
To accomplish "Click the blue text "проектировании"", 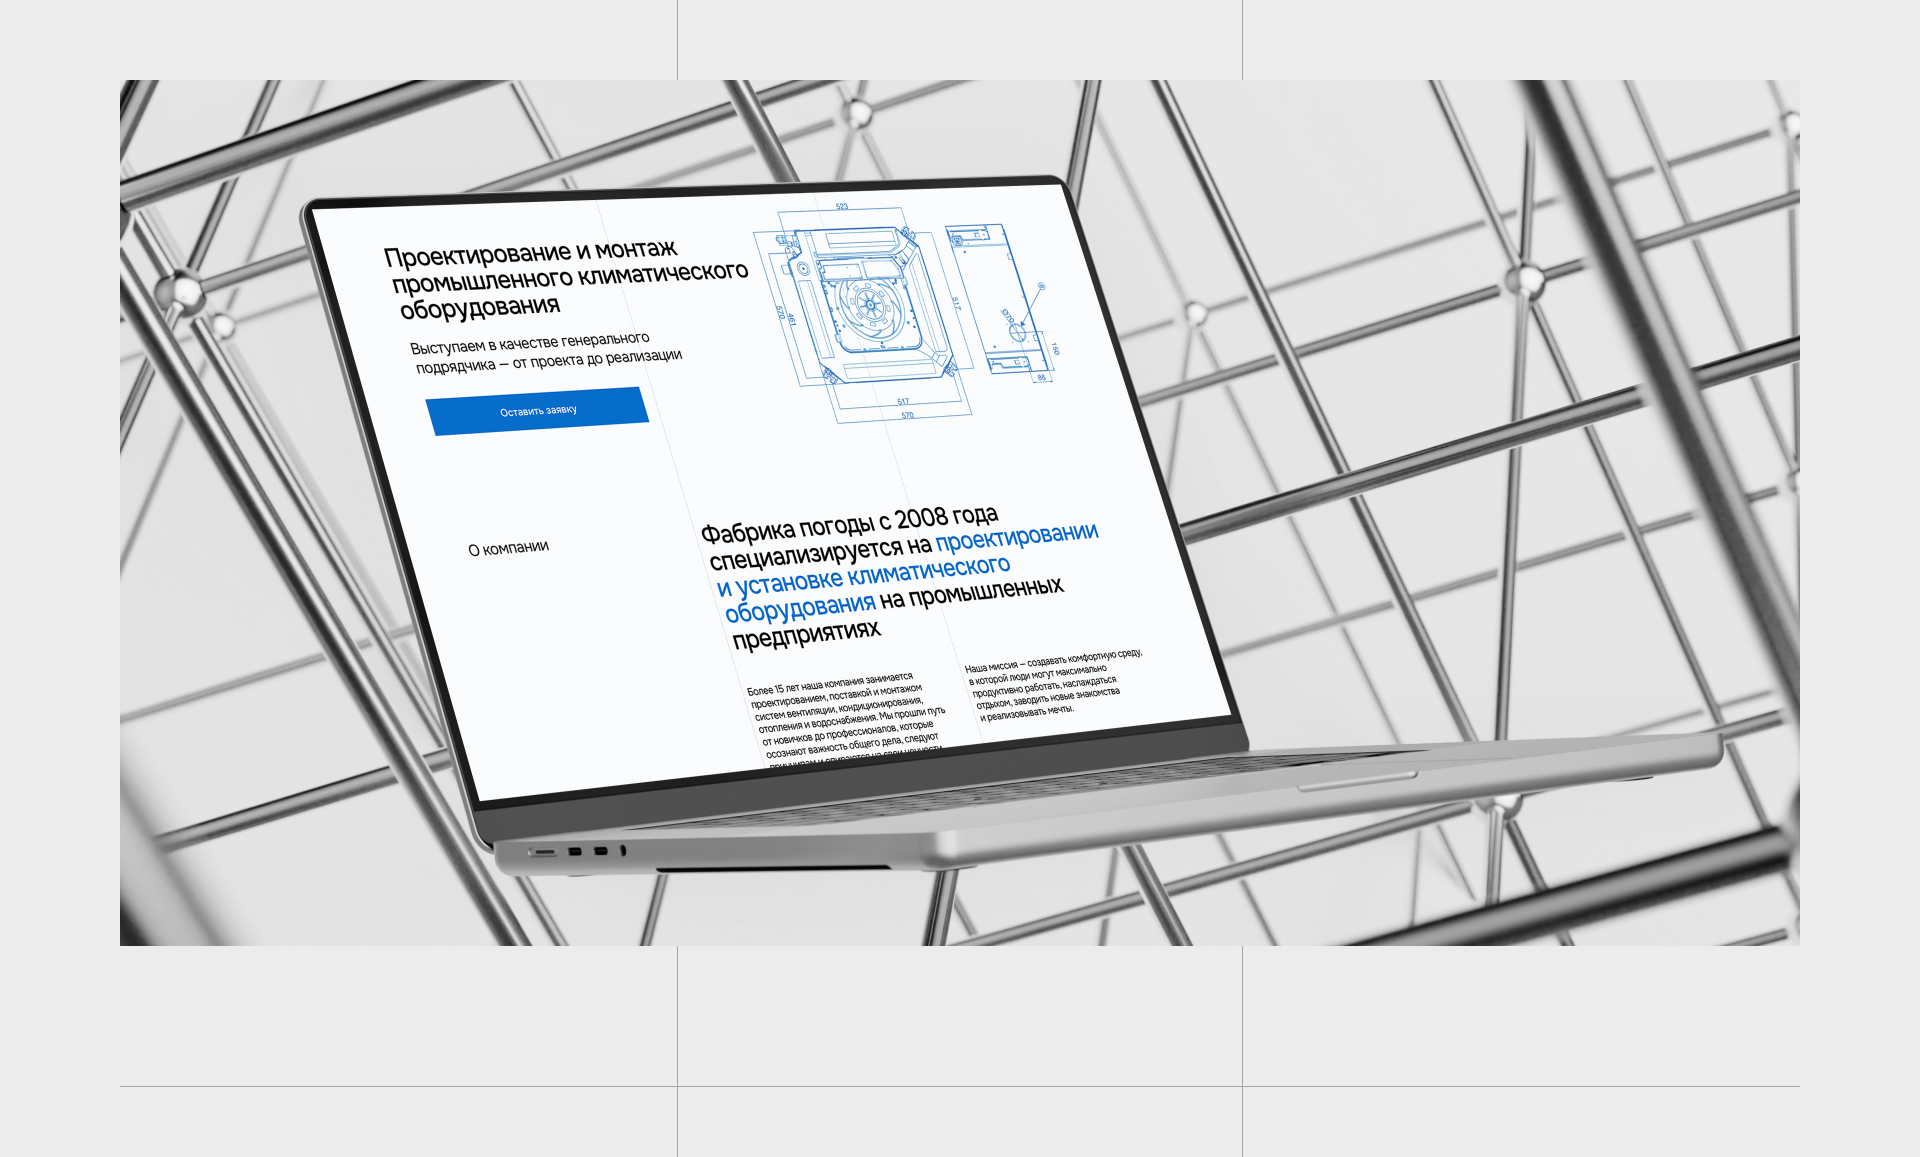I will click(1016, 536).
